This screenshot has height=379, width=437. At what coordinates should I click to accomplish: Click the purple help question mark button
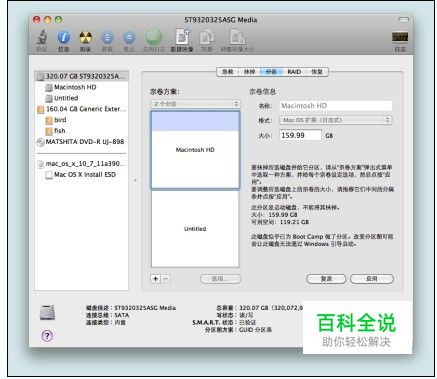pos(47,335)
